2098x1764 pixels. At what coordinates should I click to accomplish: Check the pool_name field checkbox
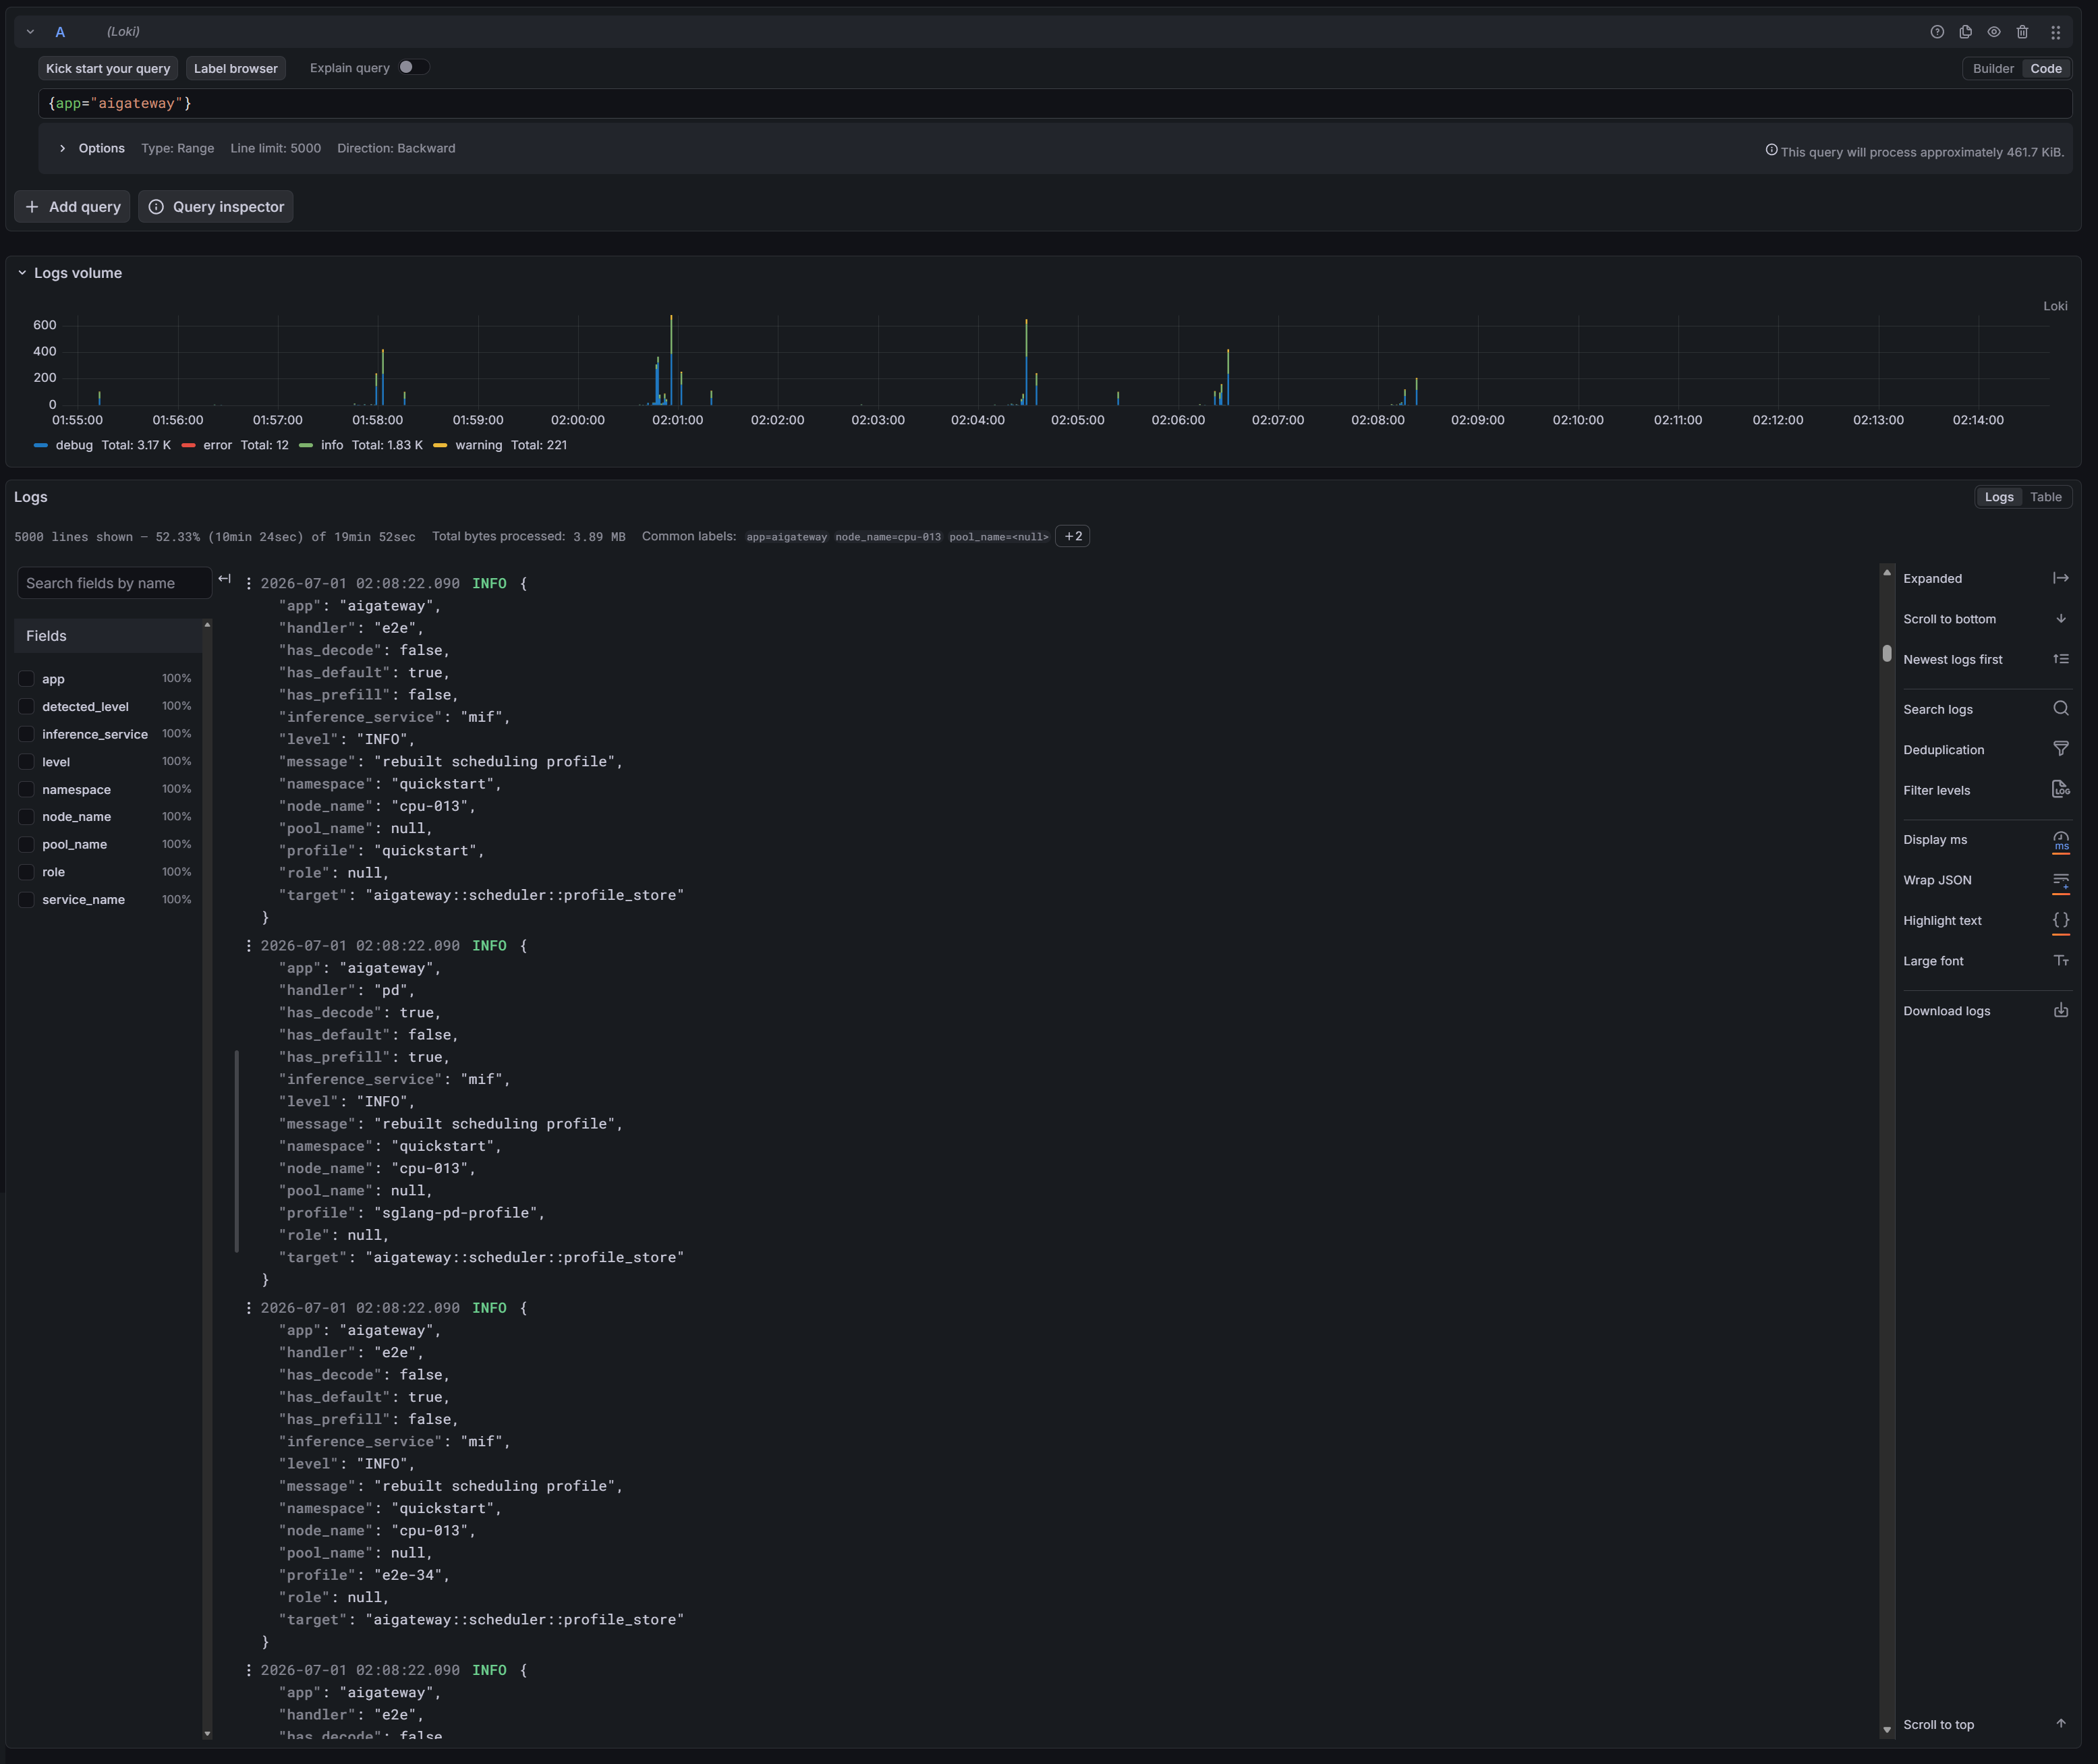click(x=27, y=844)
